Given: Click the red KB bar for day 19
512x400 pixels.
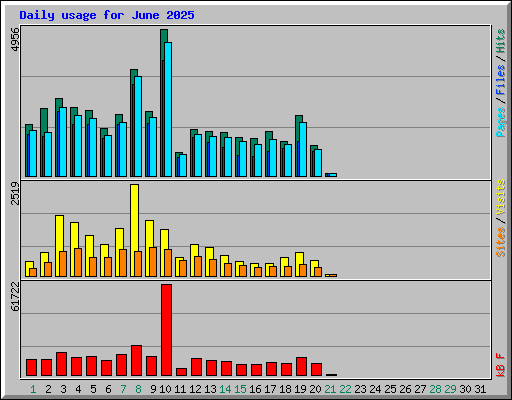Looking at the screenshot, I should (x=301, y=367).
